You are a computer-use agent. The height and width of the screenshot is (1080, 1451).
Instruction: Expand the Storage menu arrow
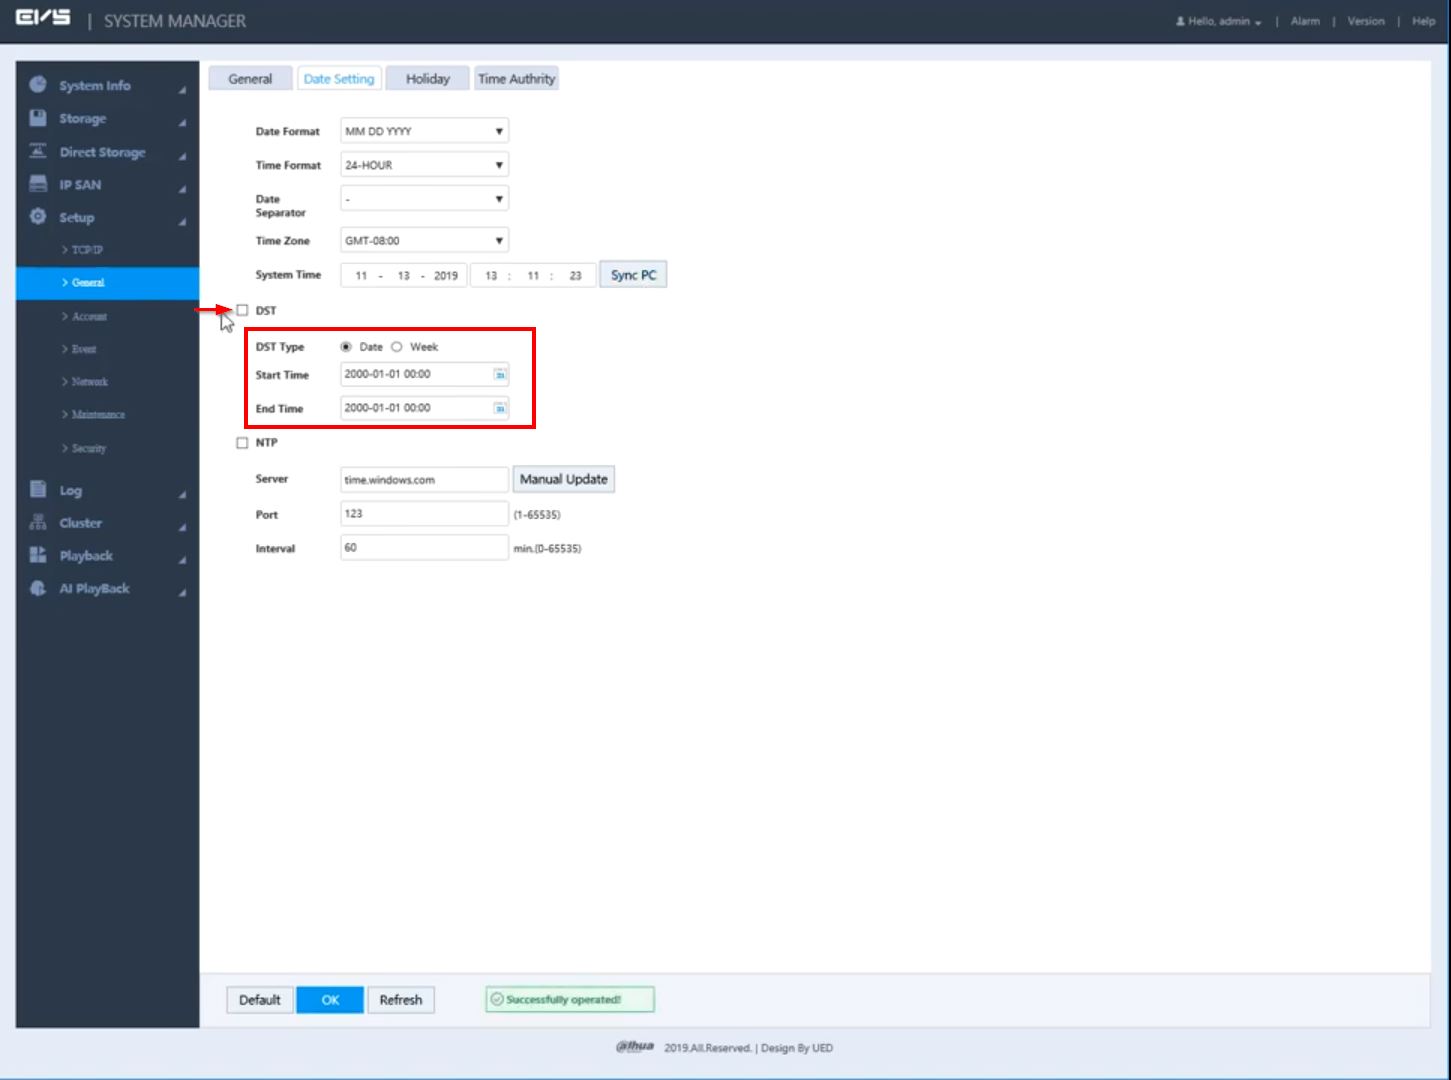point(182,122)
